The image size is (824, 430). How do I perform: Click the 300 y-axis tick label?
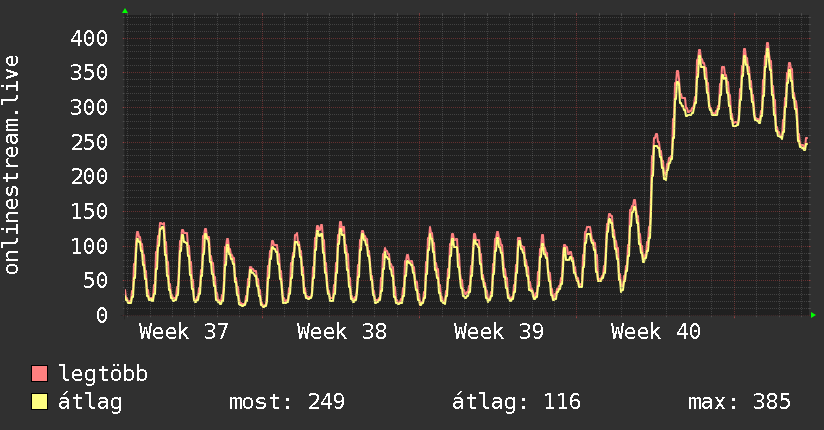click(x=89, y=107)
